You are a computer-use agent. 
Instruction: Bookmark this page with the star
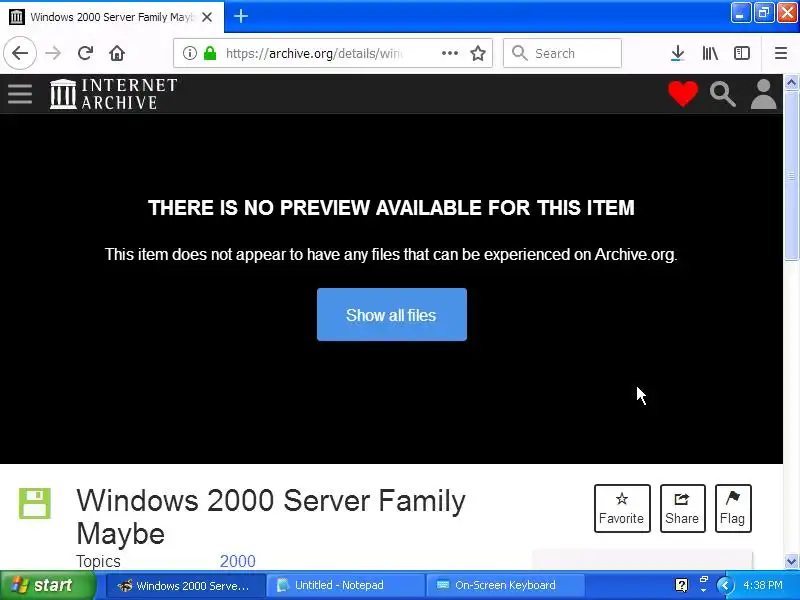tap(478, 53)
